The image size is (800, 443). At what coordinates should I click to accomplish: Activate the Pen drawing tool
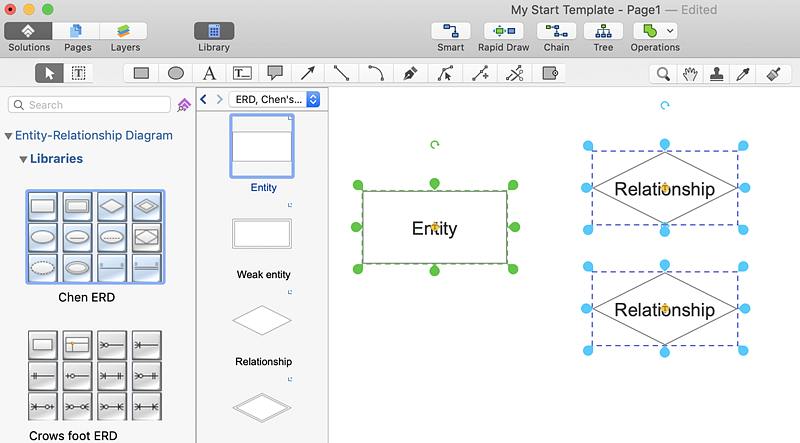tap(409, 73)
